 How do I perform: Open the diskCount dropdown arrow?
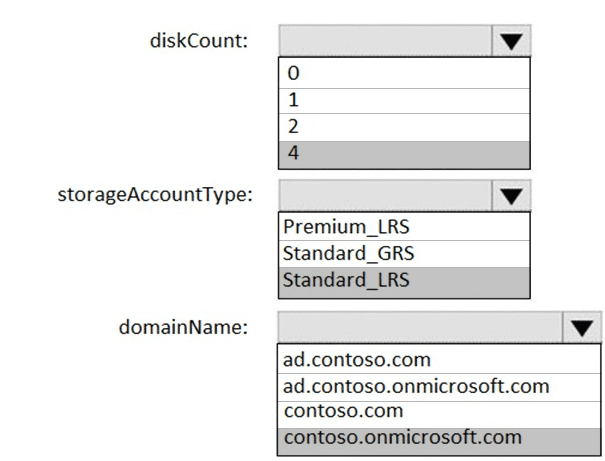[511, 41]
